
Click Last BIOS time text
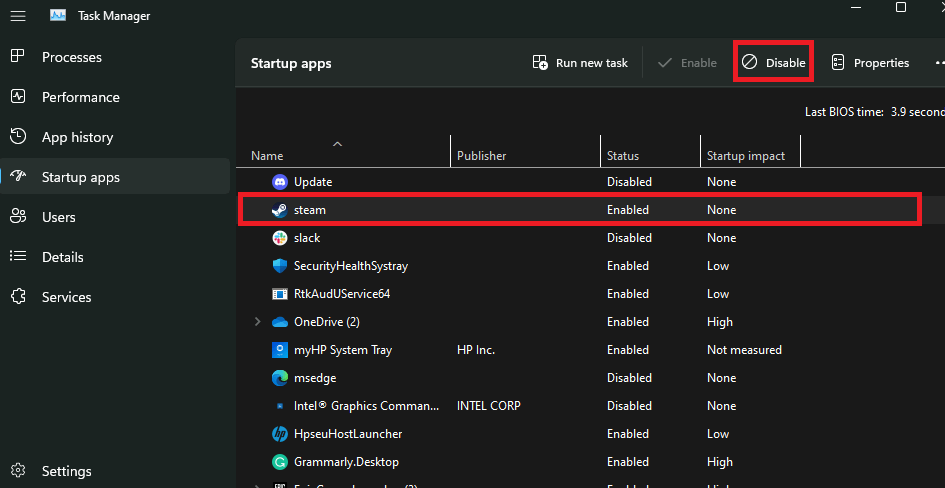click(874, 112)
